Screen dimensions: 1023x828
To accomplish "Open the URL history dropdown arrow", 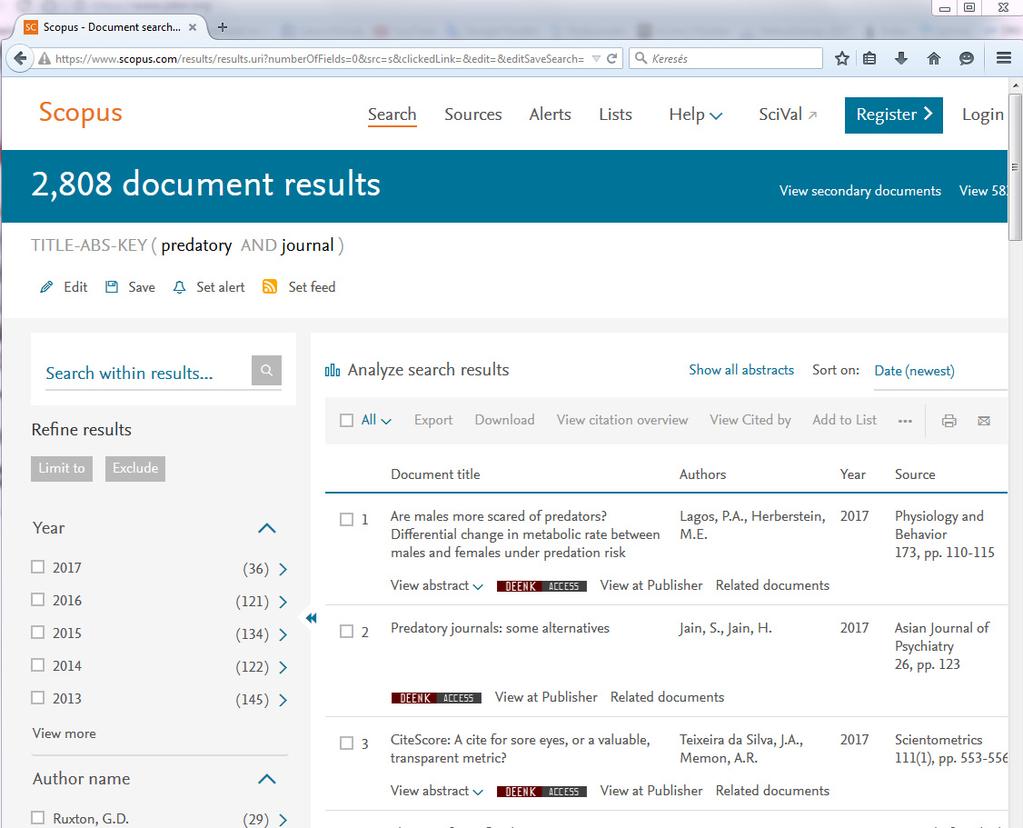I will [x=596, y=59].
